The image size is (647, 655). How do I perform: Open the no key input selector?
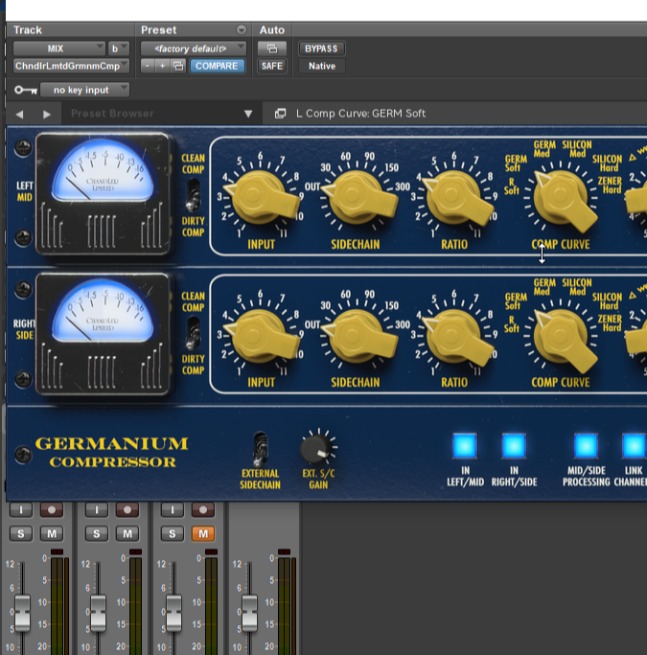pyautogui.click(x=84, y=90)
